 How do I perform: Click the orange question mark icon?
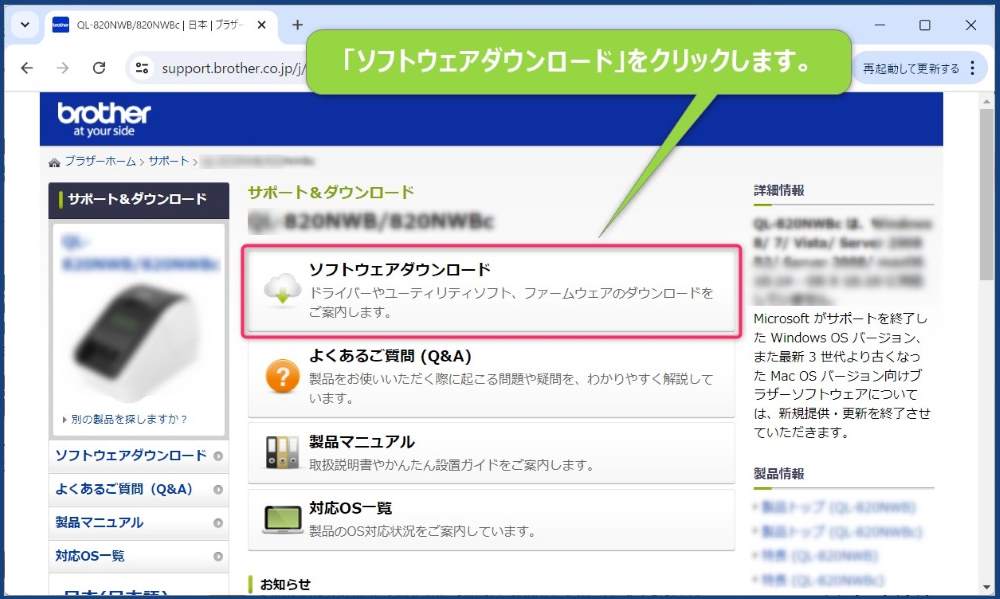(x=283, y=376)
